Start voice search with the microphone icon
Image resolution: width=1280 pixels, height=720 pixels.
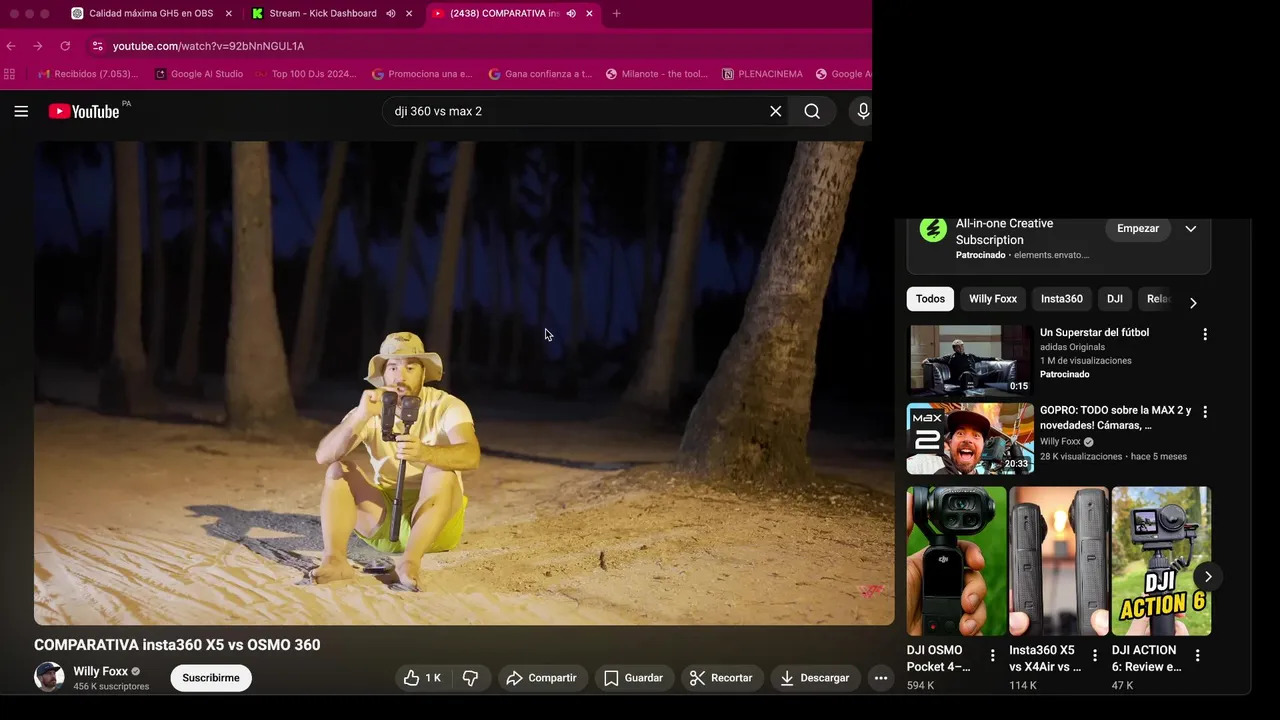863,111
